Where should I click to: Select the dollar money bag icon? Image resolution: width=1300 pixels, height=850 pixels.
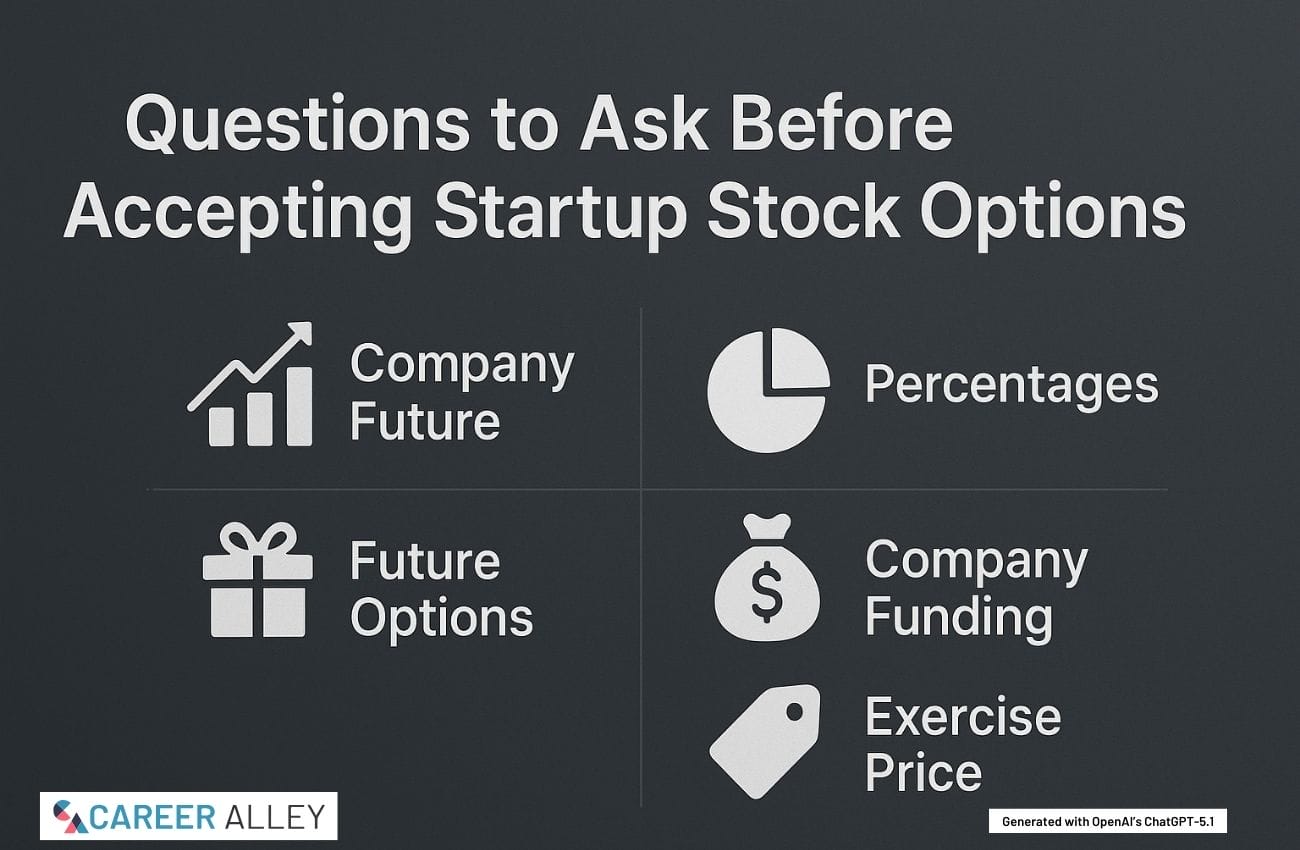point(767,579)
